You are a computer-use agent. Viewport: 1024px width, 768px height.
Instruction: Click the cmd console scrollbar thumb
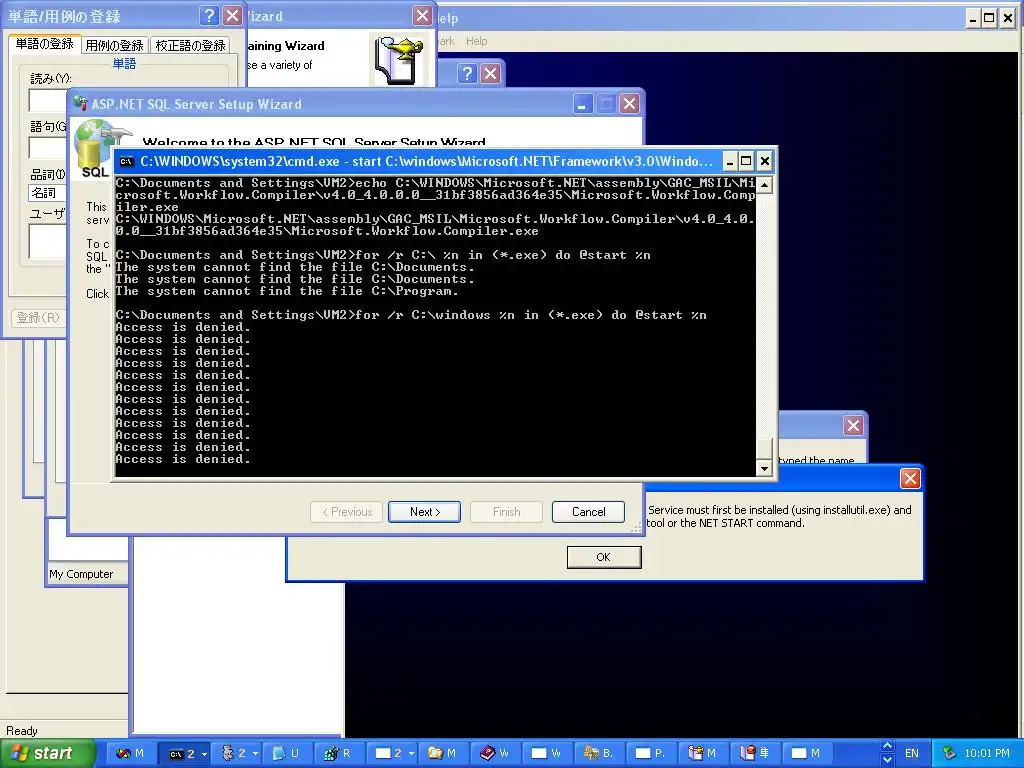tap(764, 449)
